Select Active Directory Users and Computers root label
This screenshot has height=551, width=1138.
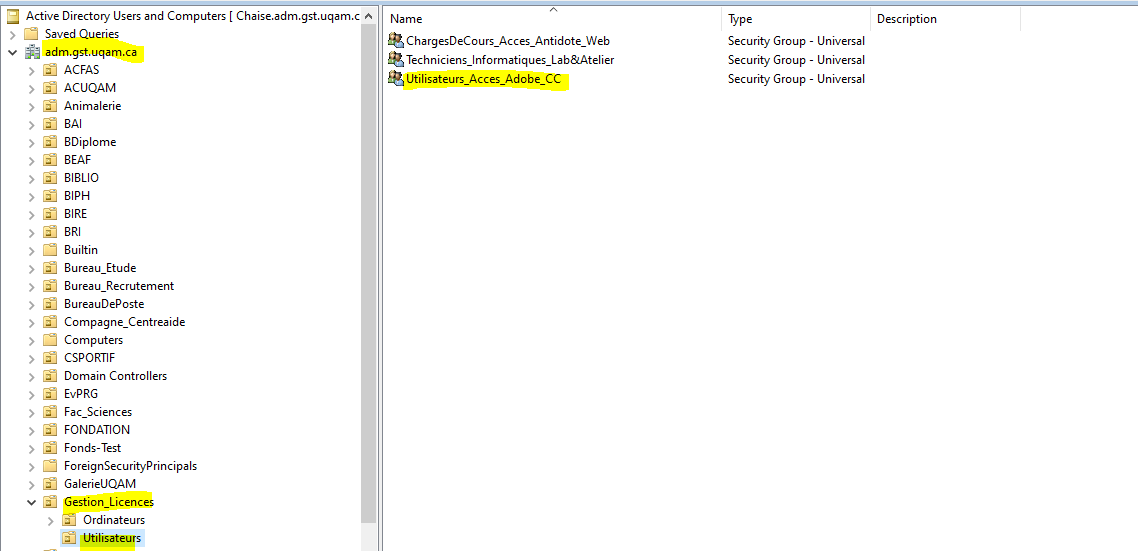192,15
